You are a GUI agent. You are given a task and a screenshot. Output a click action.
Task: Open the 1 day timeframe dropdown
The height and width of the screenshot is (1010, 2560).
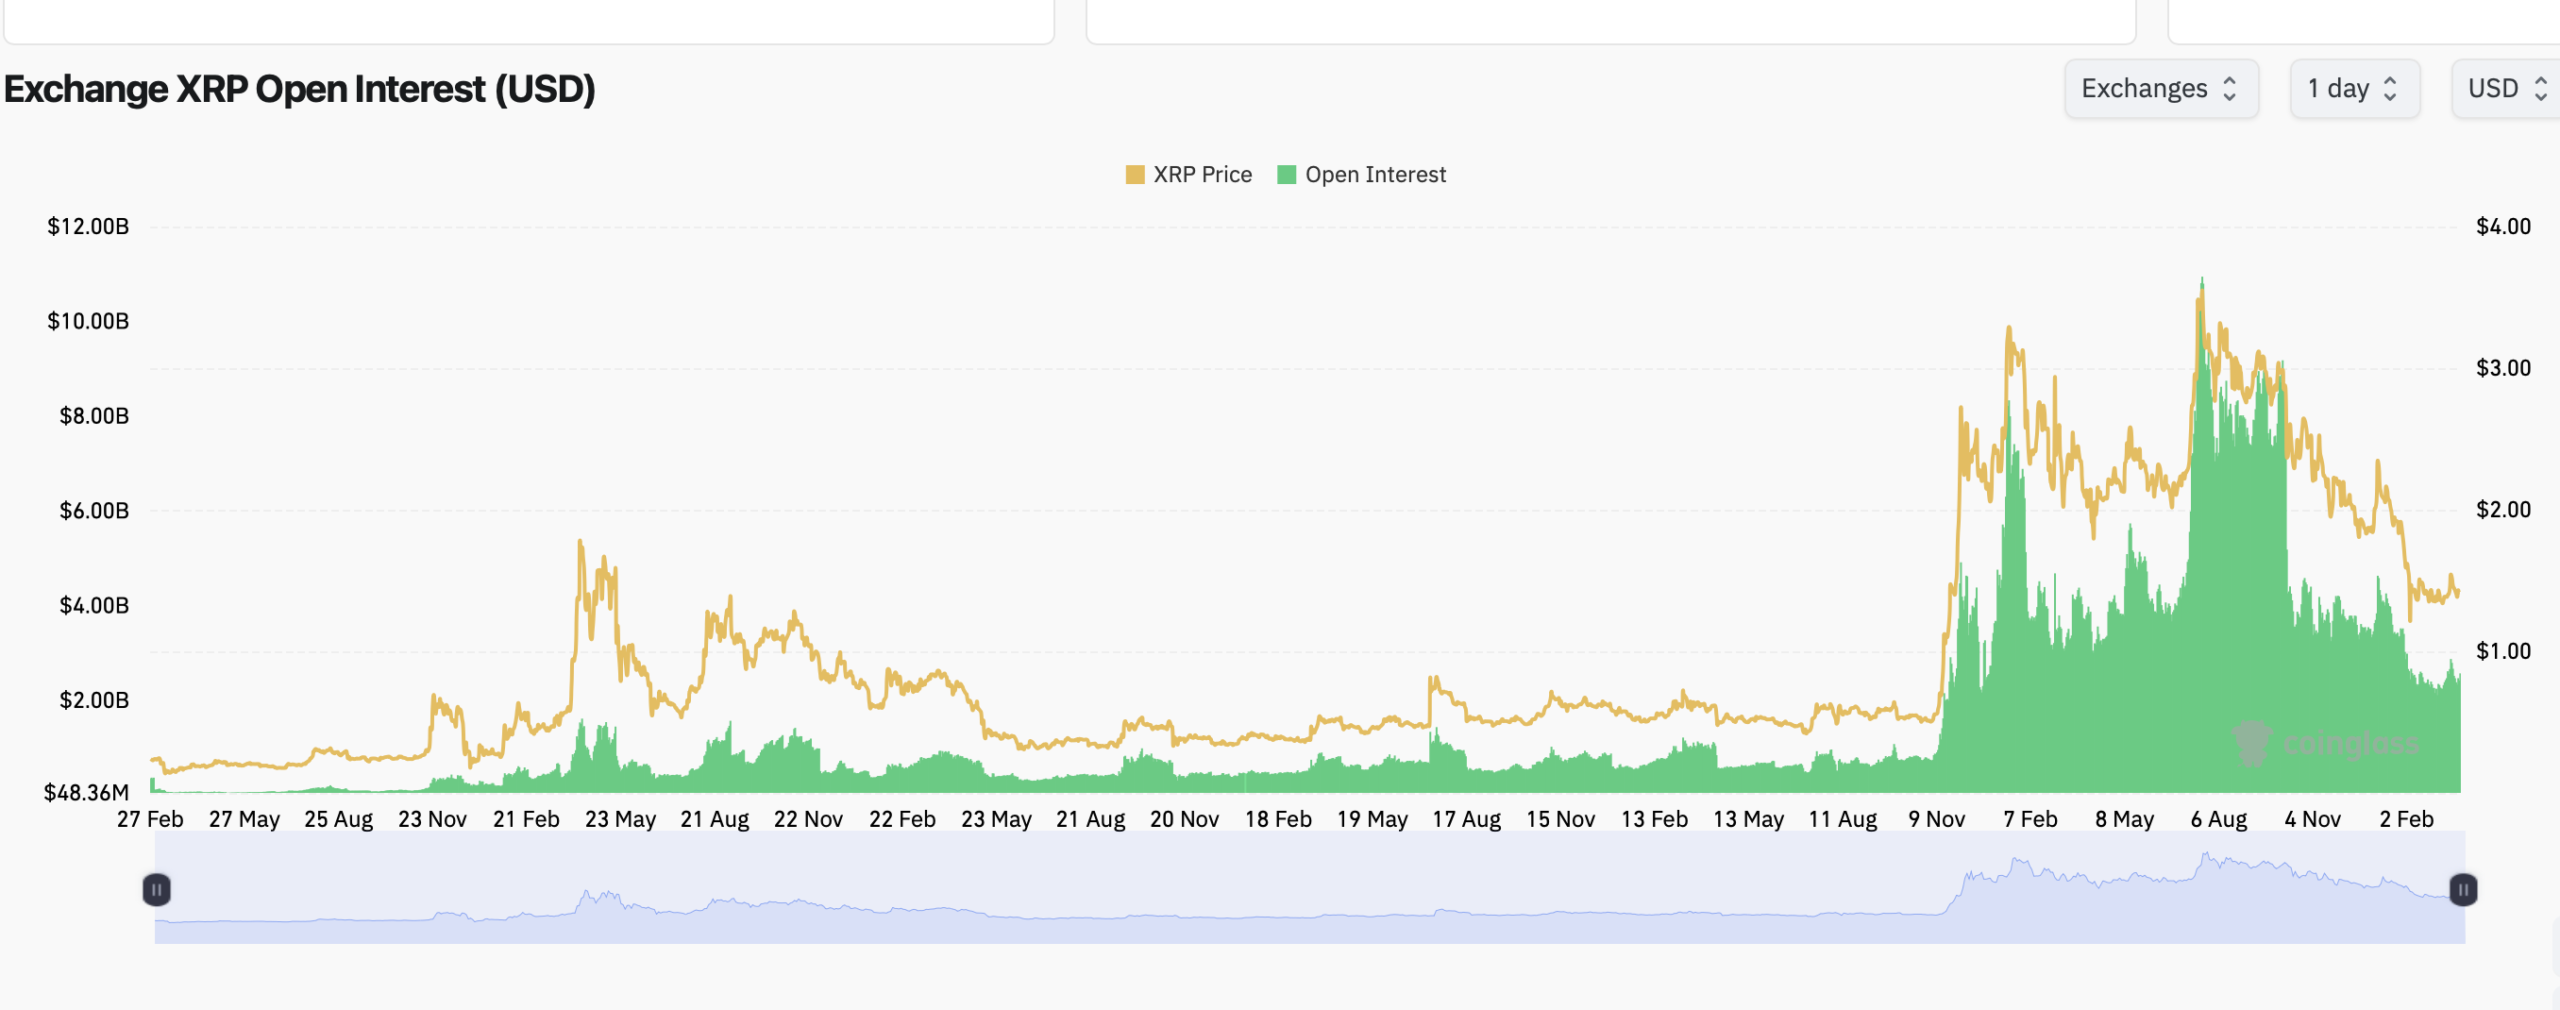[2355, 88]
